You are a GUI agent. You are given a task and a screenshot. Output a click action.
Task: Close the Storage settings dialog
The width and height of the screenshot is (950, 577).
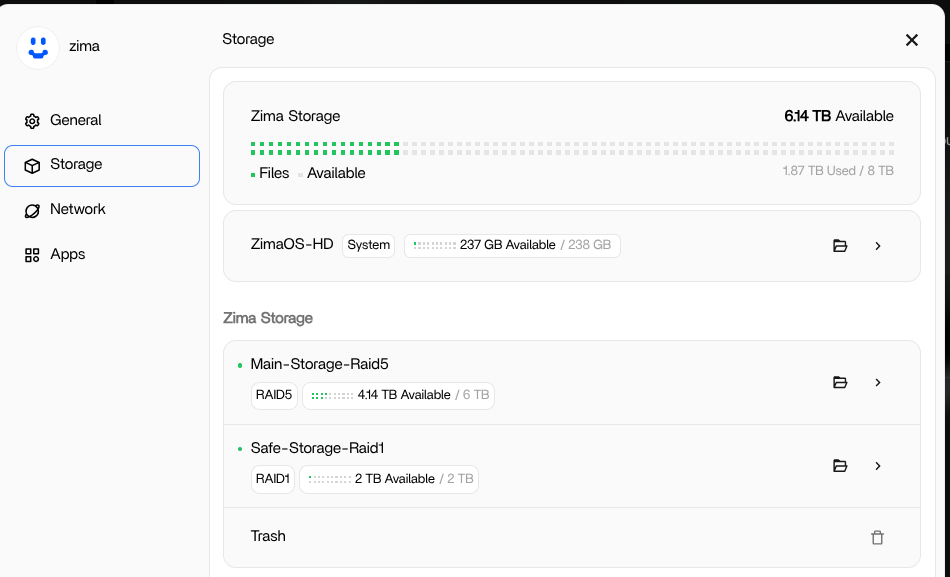click(911, 40)
